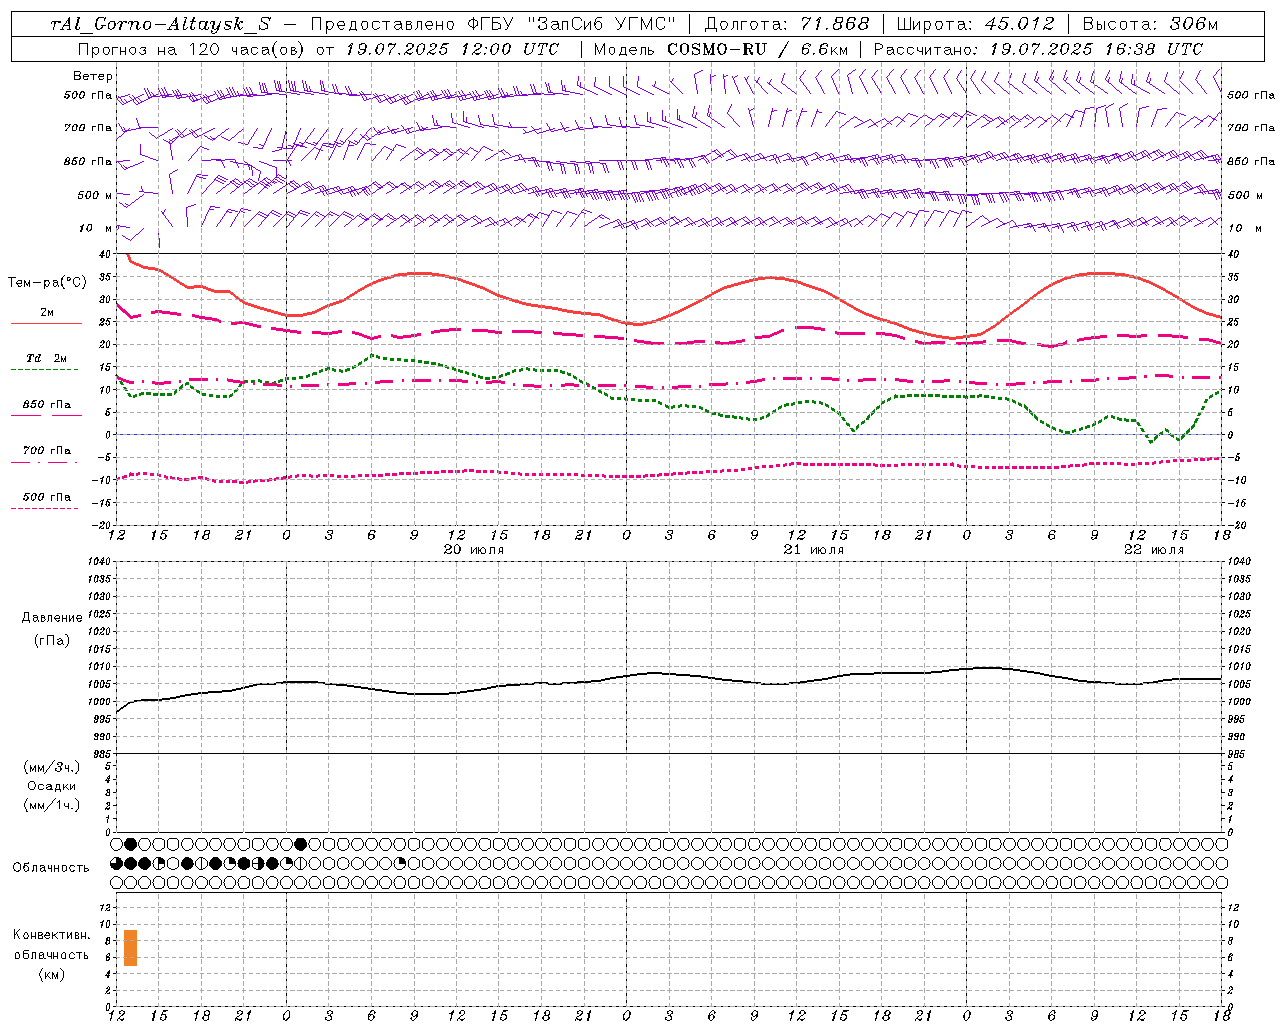This screenshot has width=1280, height=1024.
Task: Click the 2м temperature legend label
Action: pos(47,312)
